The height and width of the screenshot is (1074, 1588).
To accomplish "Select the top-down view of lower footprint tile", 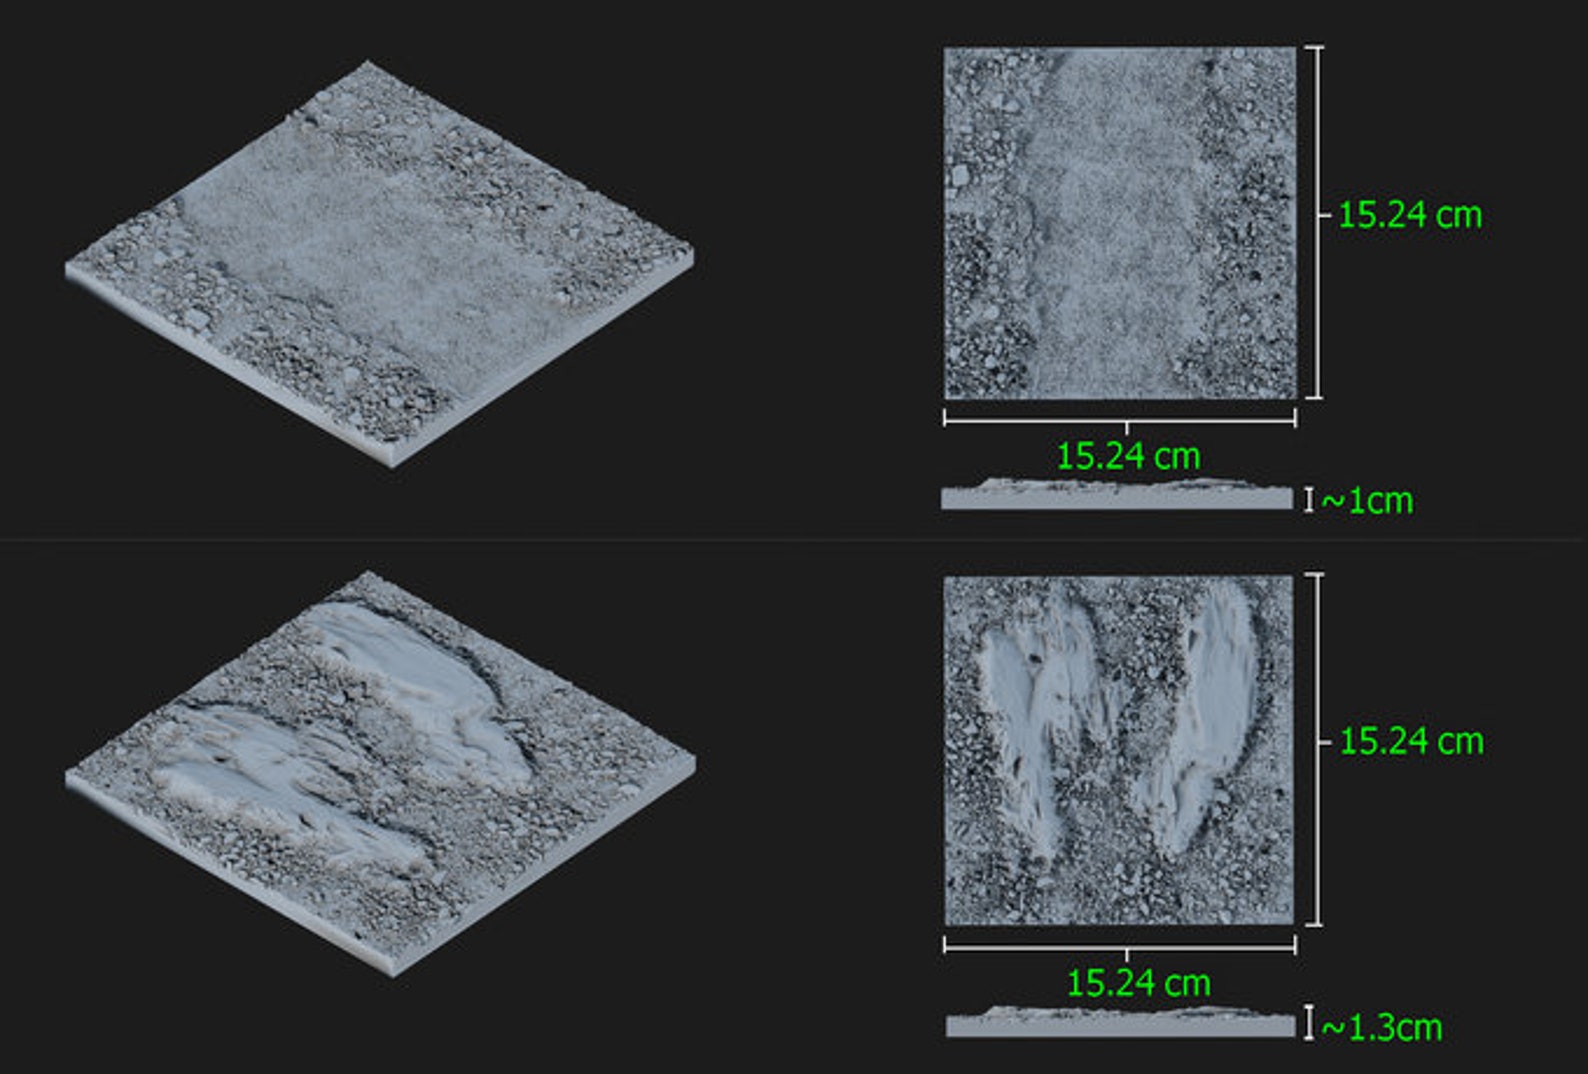I will [1120, 750].
